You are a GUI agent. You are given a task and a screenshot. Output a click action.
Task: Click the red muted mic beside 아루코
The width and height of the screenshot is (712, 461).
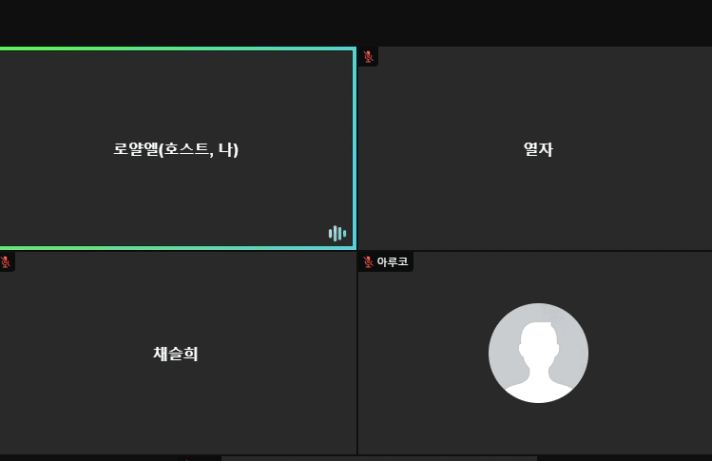coord(368,262)
